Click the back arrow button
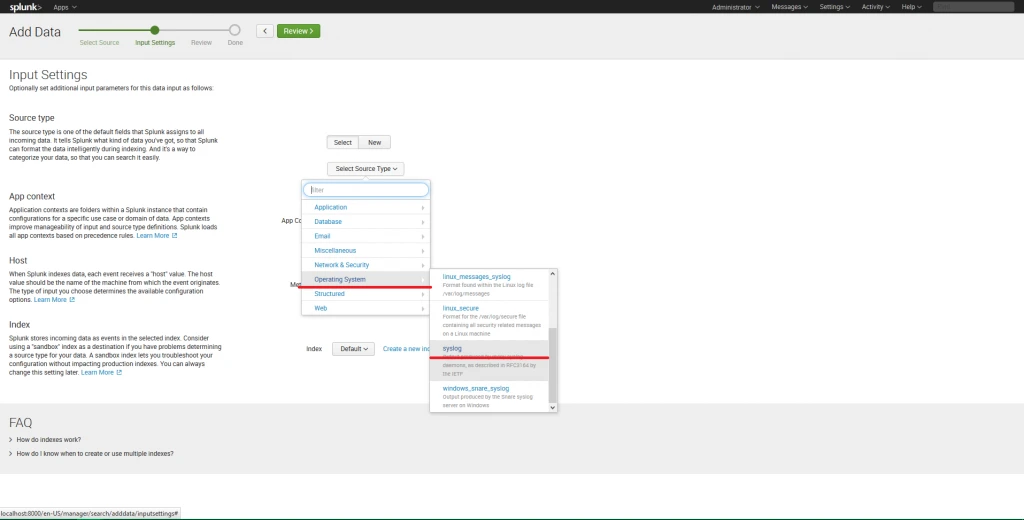Screen dimensions: 1024x520 coord(264,31)
